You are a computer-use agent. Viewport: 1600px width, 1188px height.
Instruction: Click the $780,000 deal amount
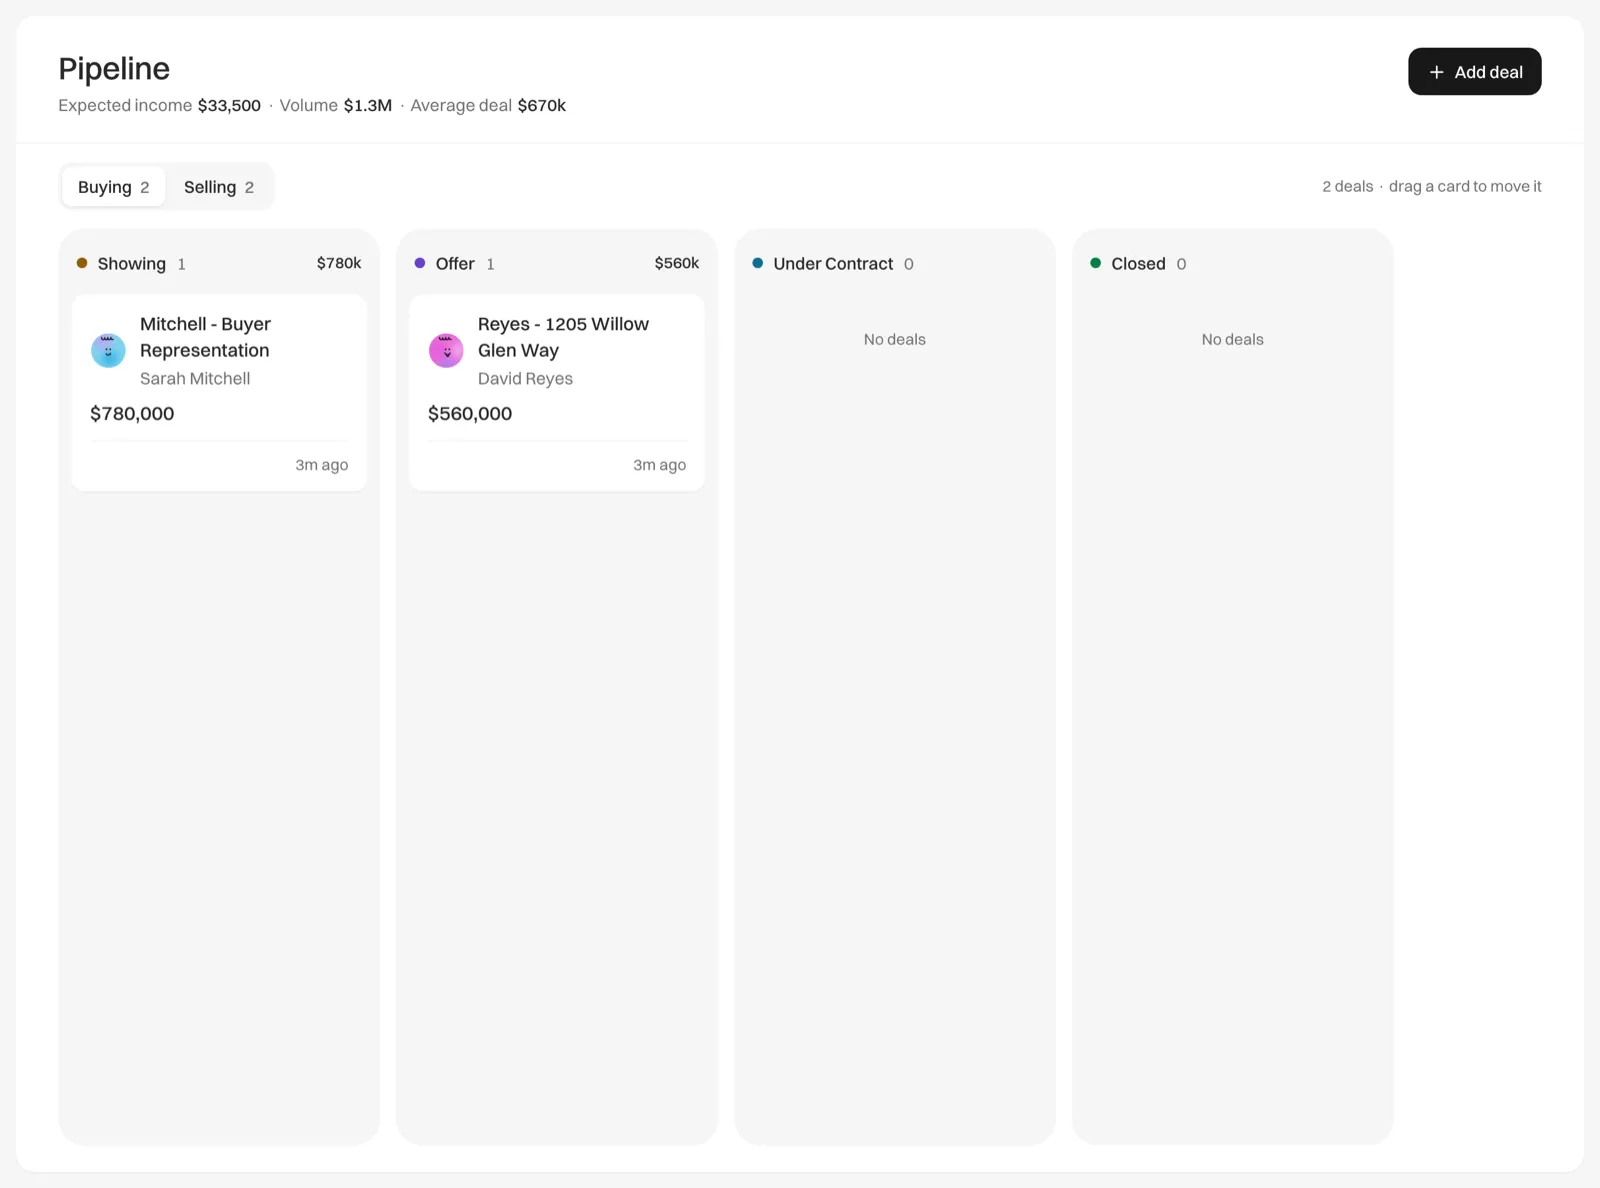[132, 414]
